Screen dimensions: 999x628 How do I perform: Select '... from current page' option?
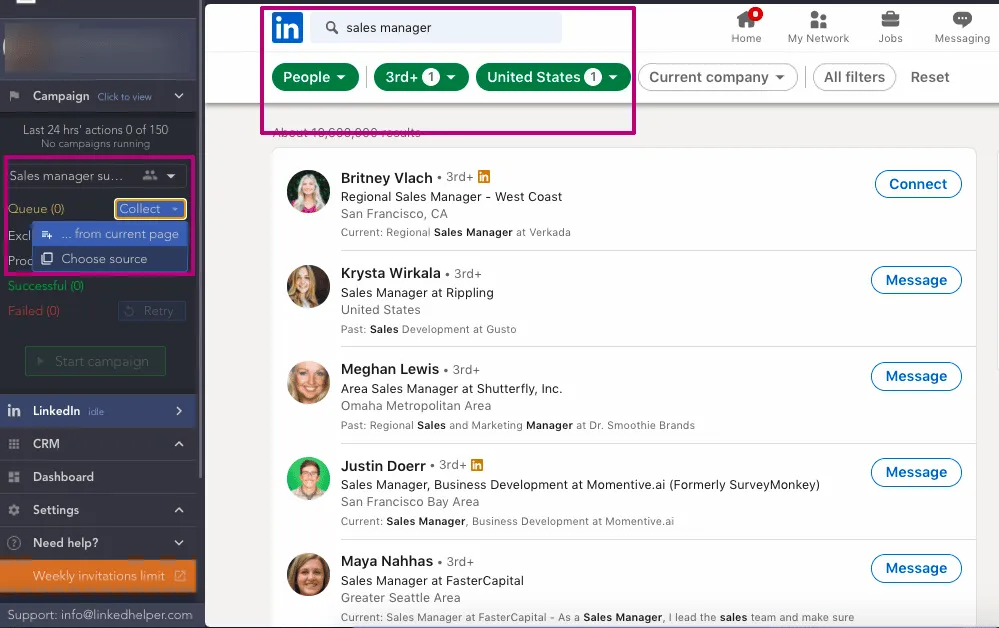[110, 234]
